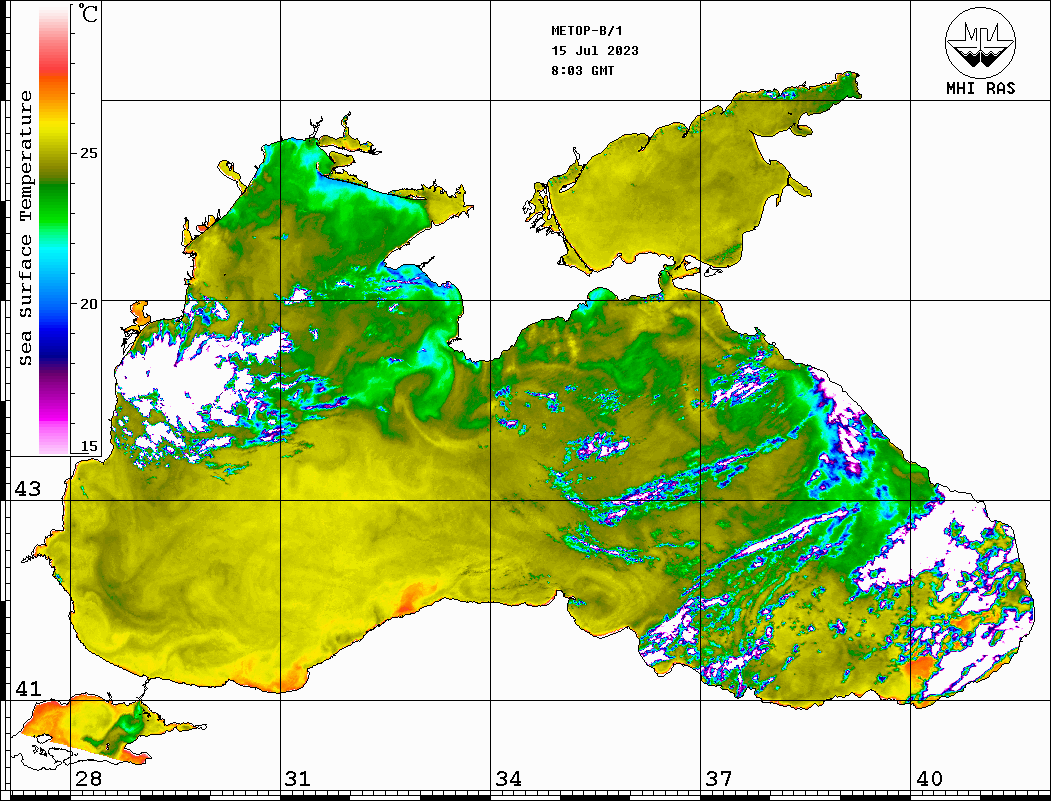
Task: Click the '15' mark on temperature scale
Action: 88,446
